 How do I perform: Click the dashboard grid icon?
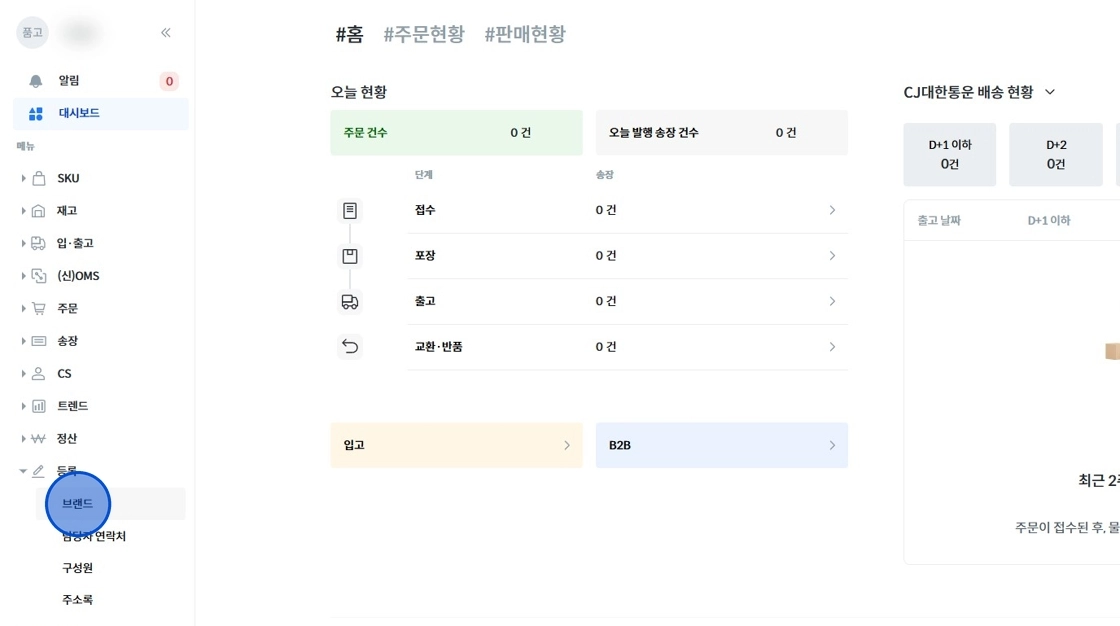point(36,113)
